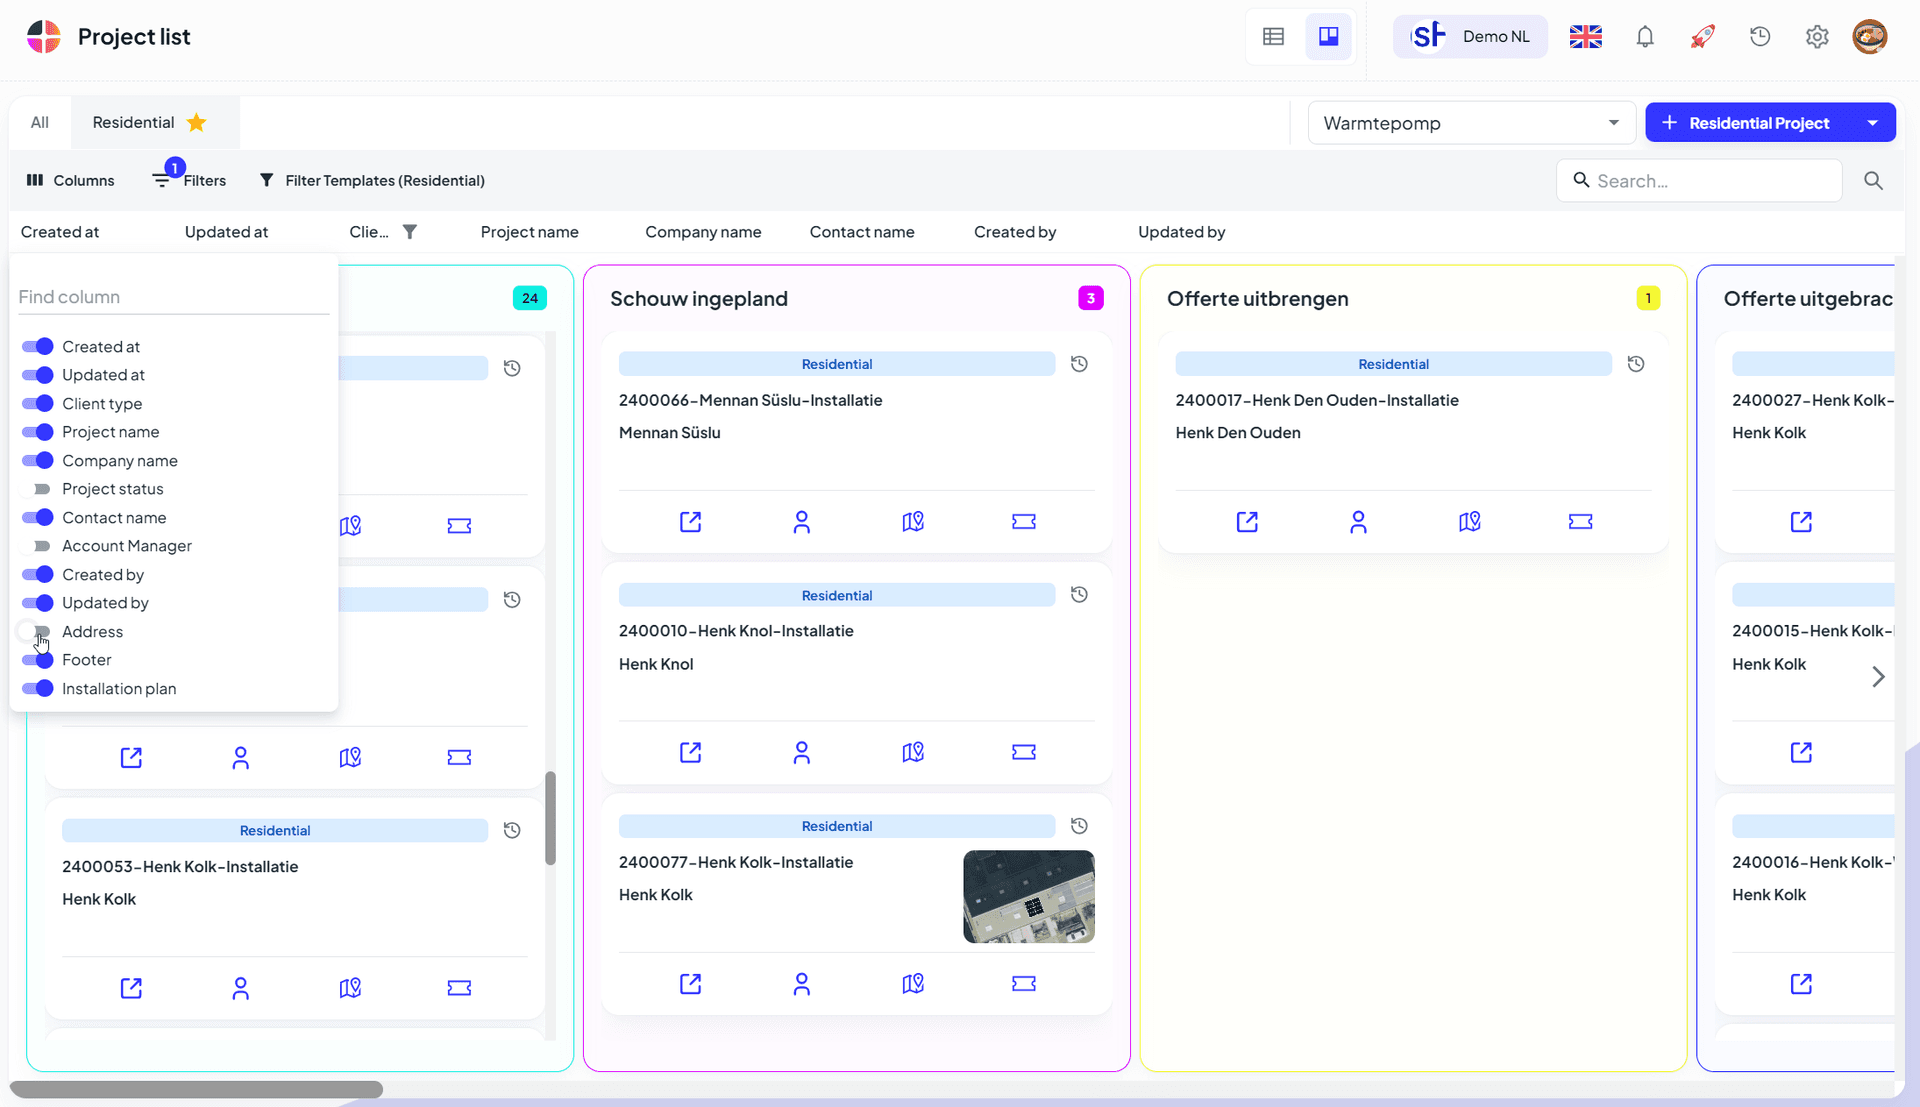Open Filter Templates (Residential) menu

372,181
